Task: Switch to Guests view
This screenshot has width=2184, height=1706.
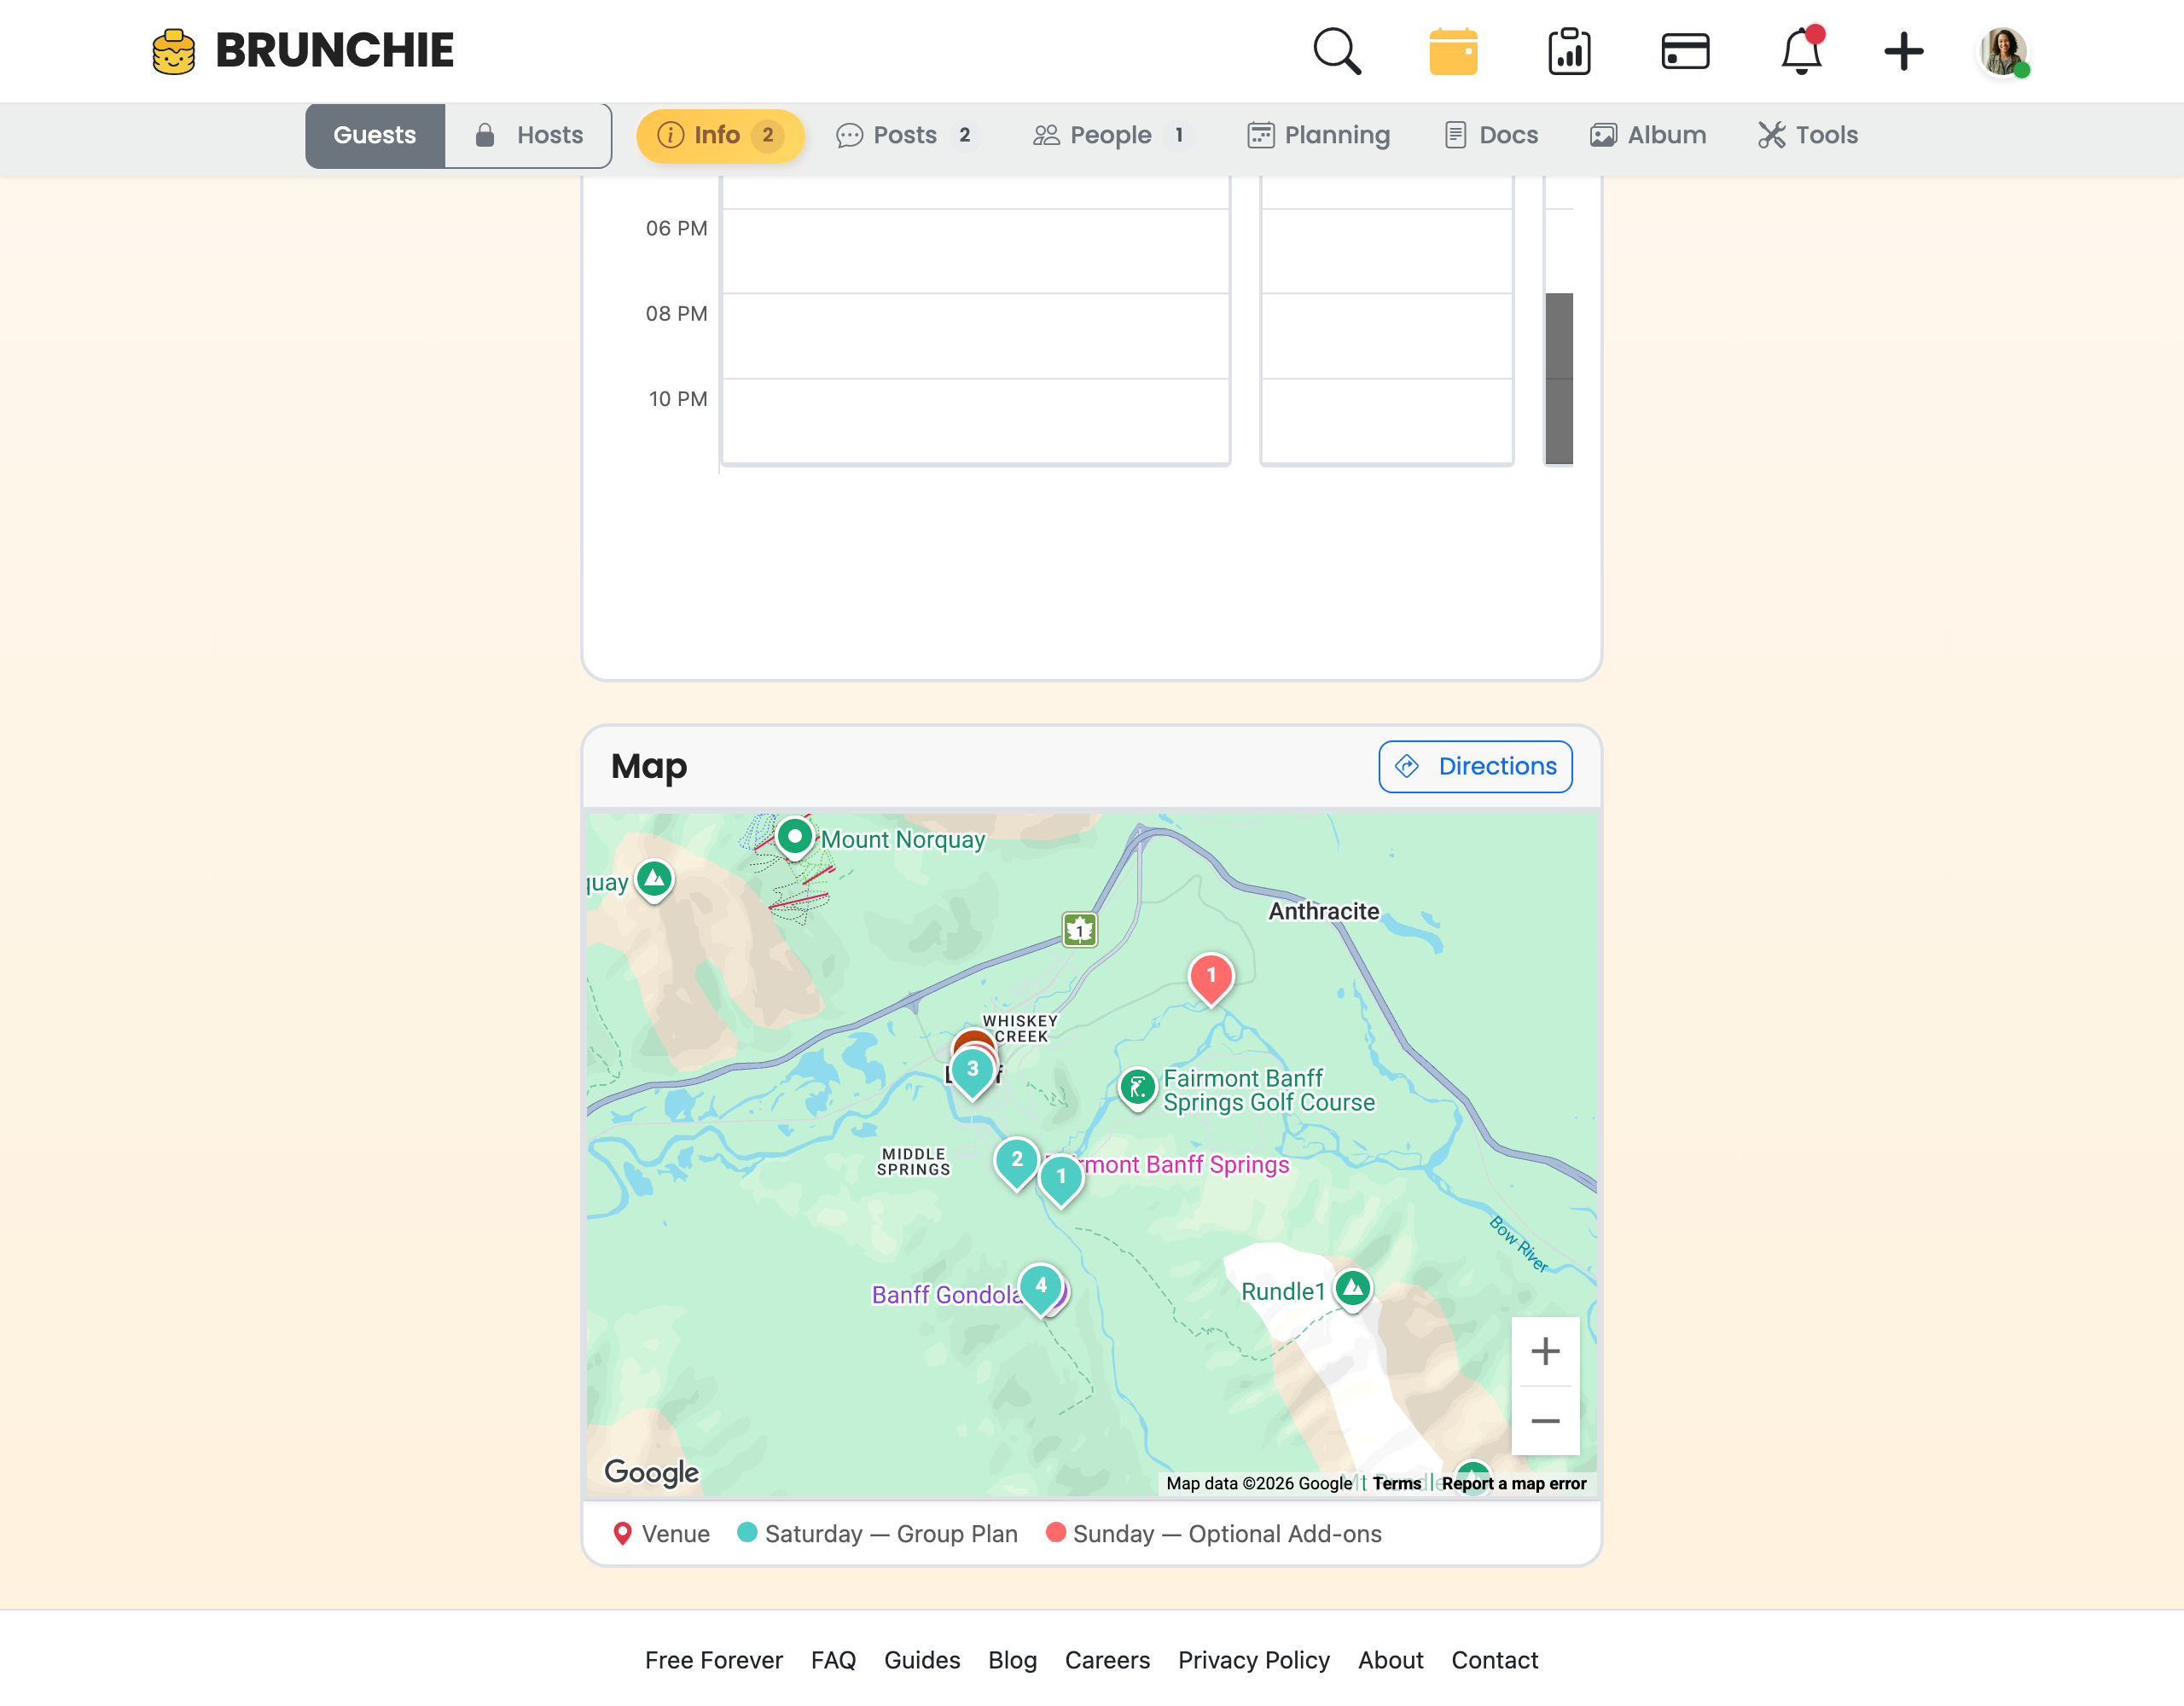Action: tap(374, 135)
